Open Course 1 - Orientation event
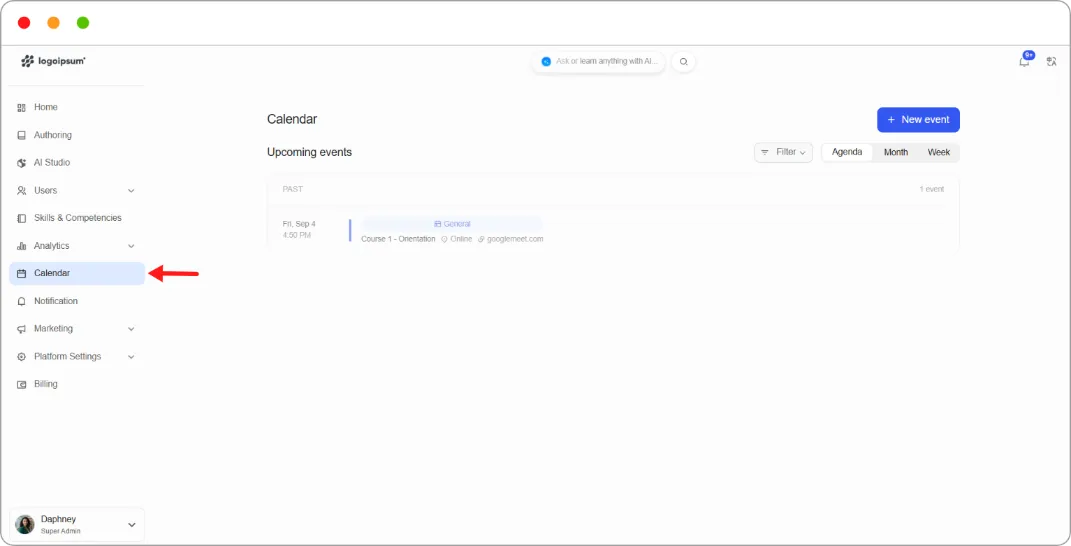The height and width of the screenshot is (546, 1071). coord(398,239)
